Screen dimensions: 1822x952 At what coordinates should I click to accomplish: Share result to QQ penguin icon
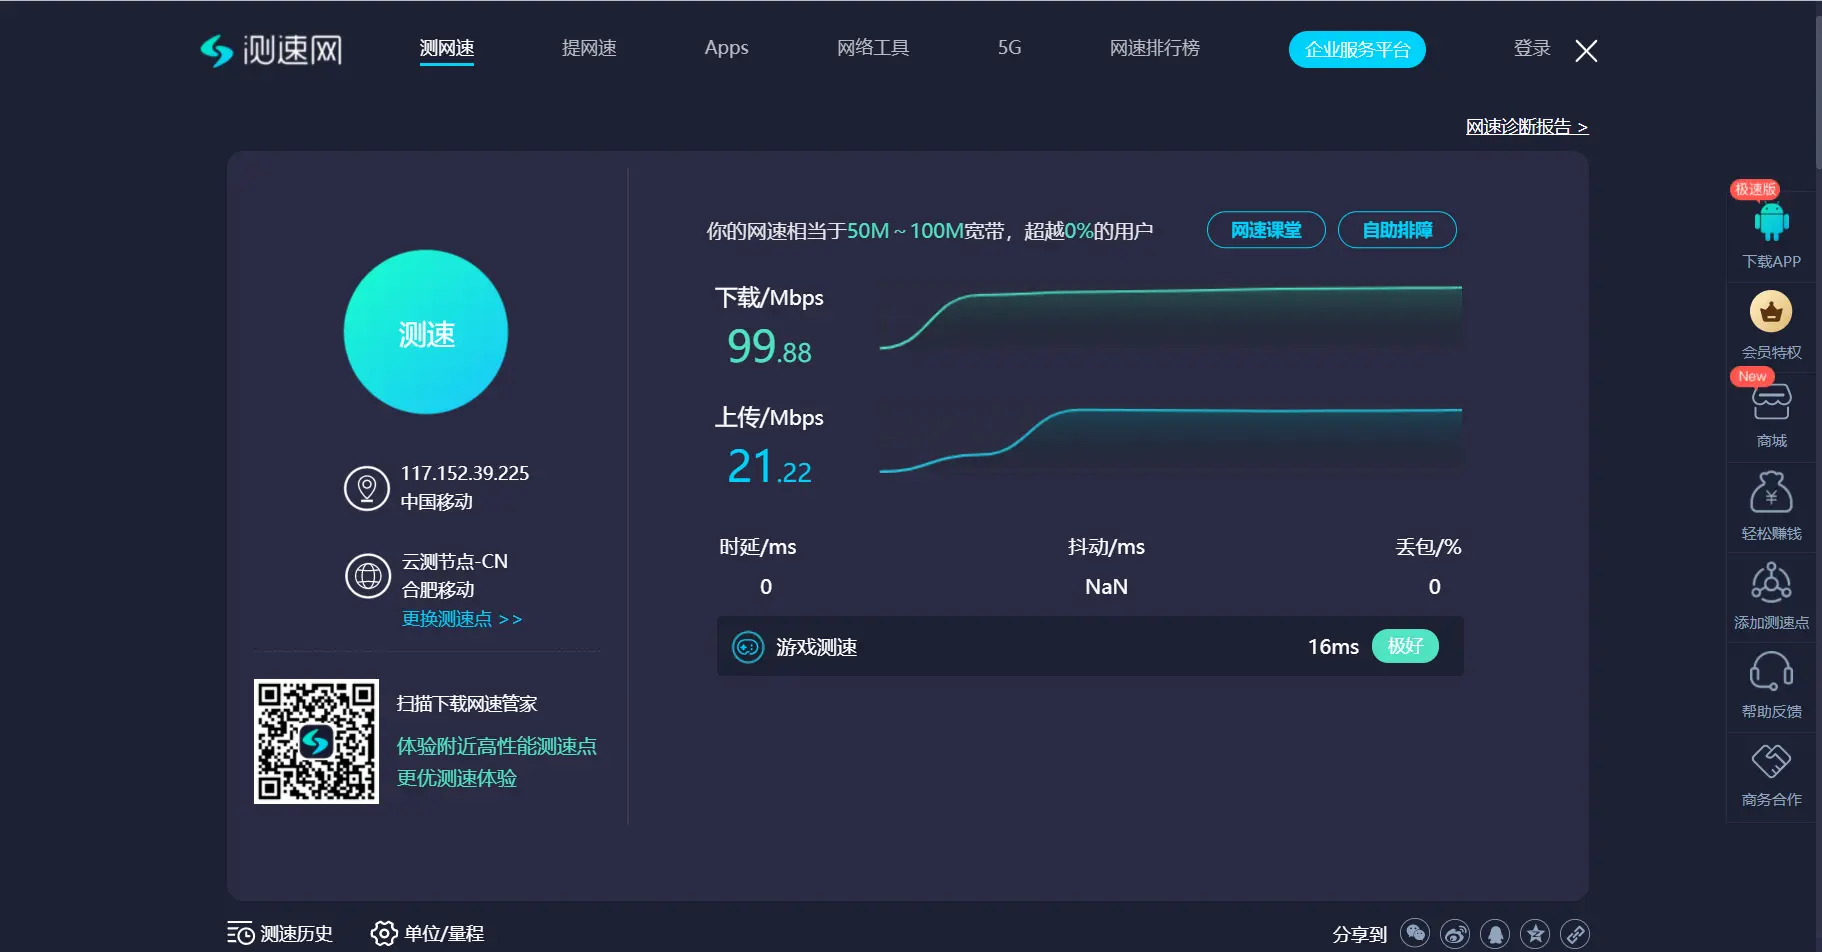pyautogui.click(x=1495, y=934)
